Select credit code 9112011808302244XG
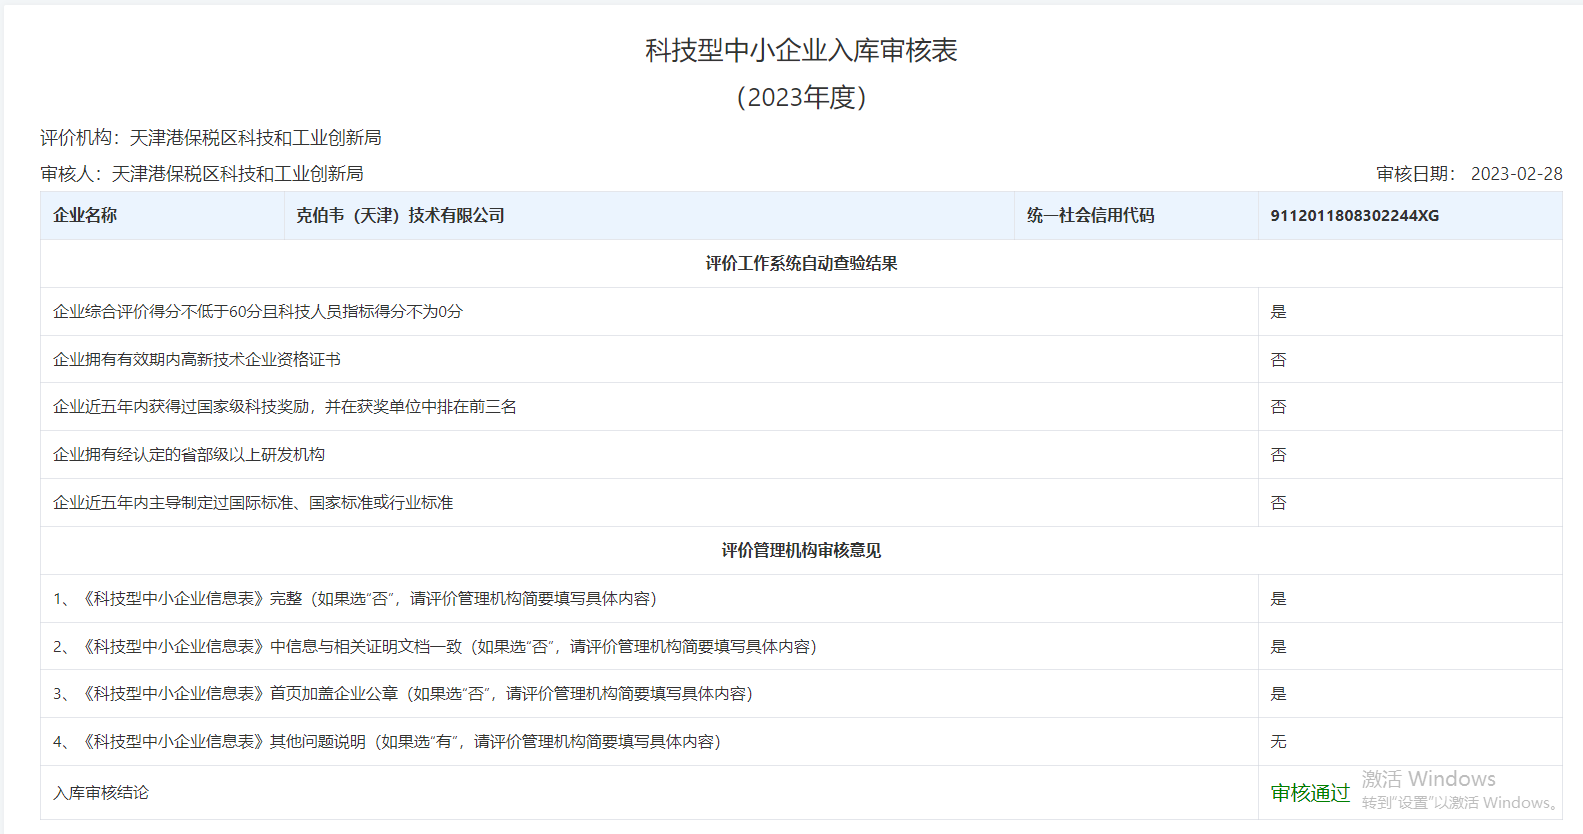Screen dimensions: 1583x834 pos(1354,216)
